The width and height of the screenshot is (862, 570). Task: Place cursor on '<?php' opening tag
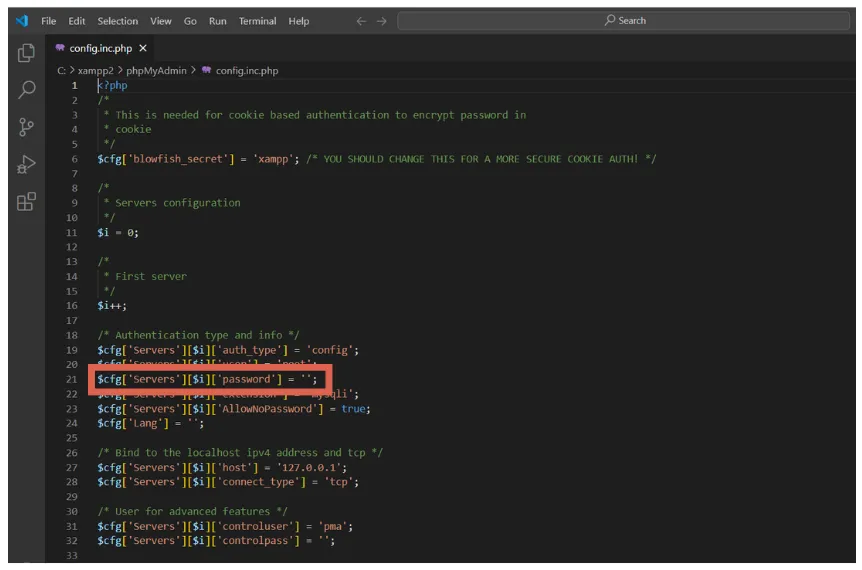[x=113, y=85]
